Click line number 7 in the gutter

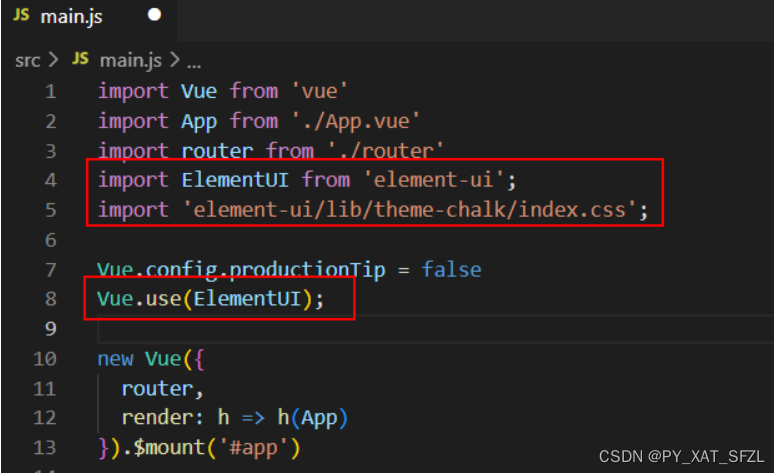tap(51, 270)
